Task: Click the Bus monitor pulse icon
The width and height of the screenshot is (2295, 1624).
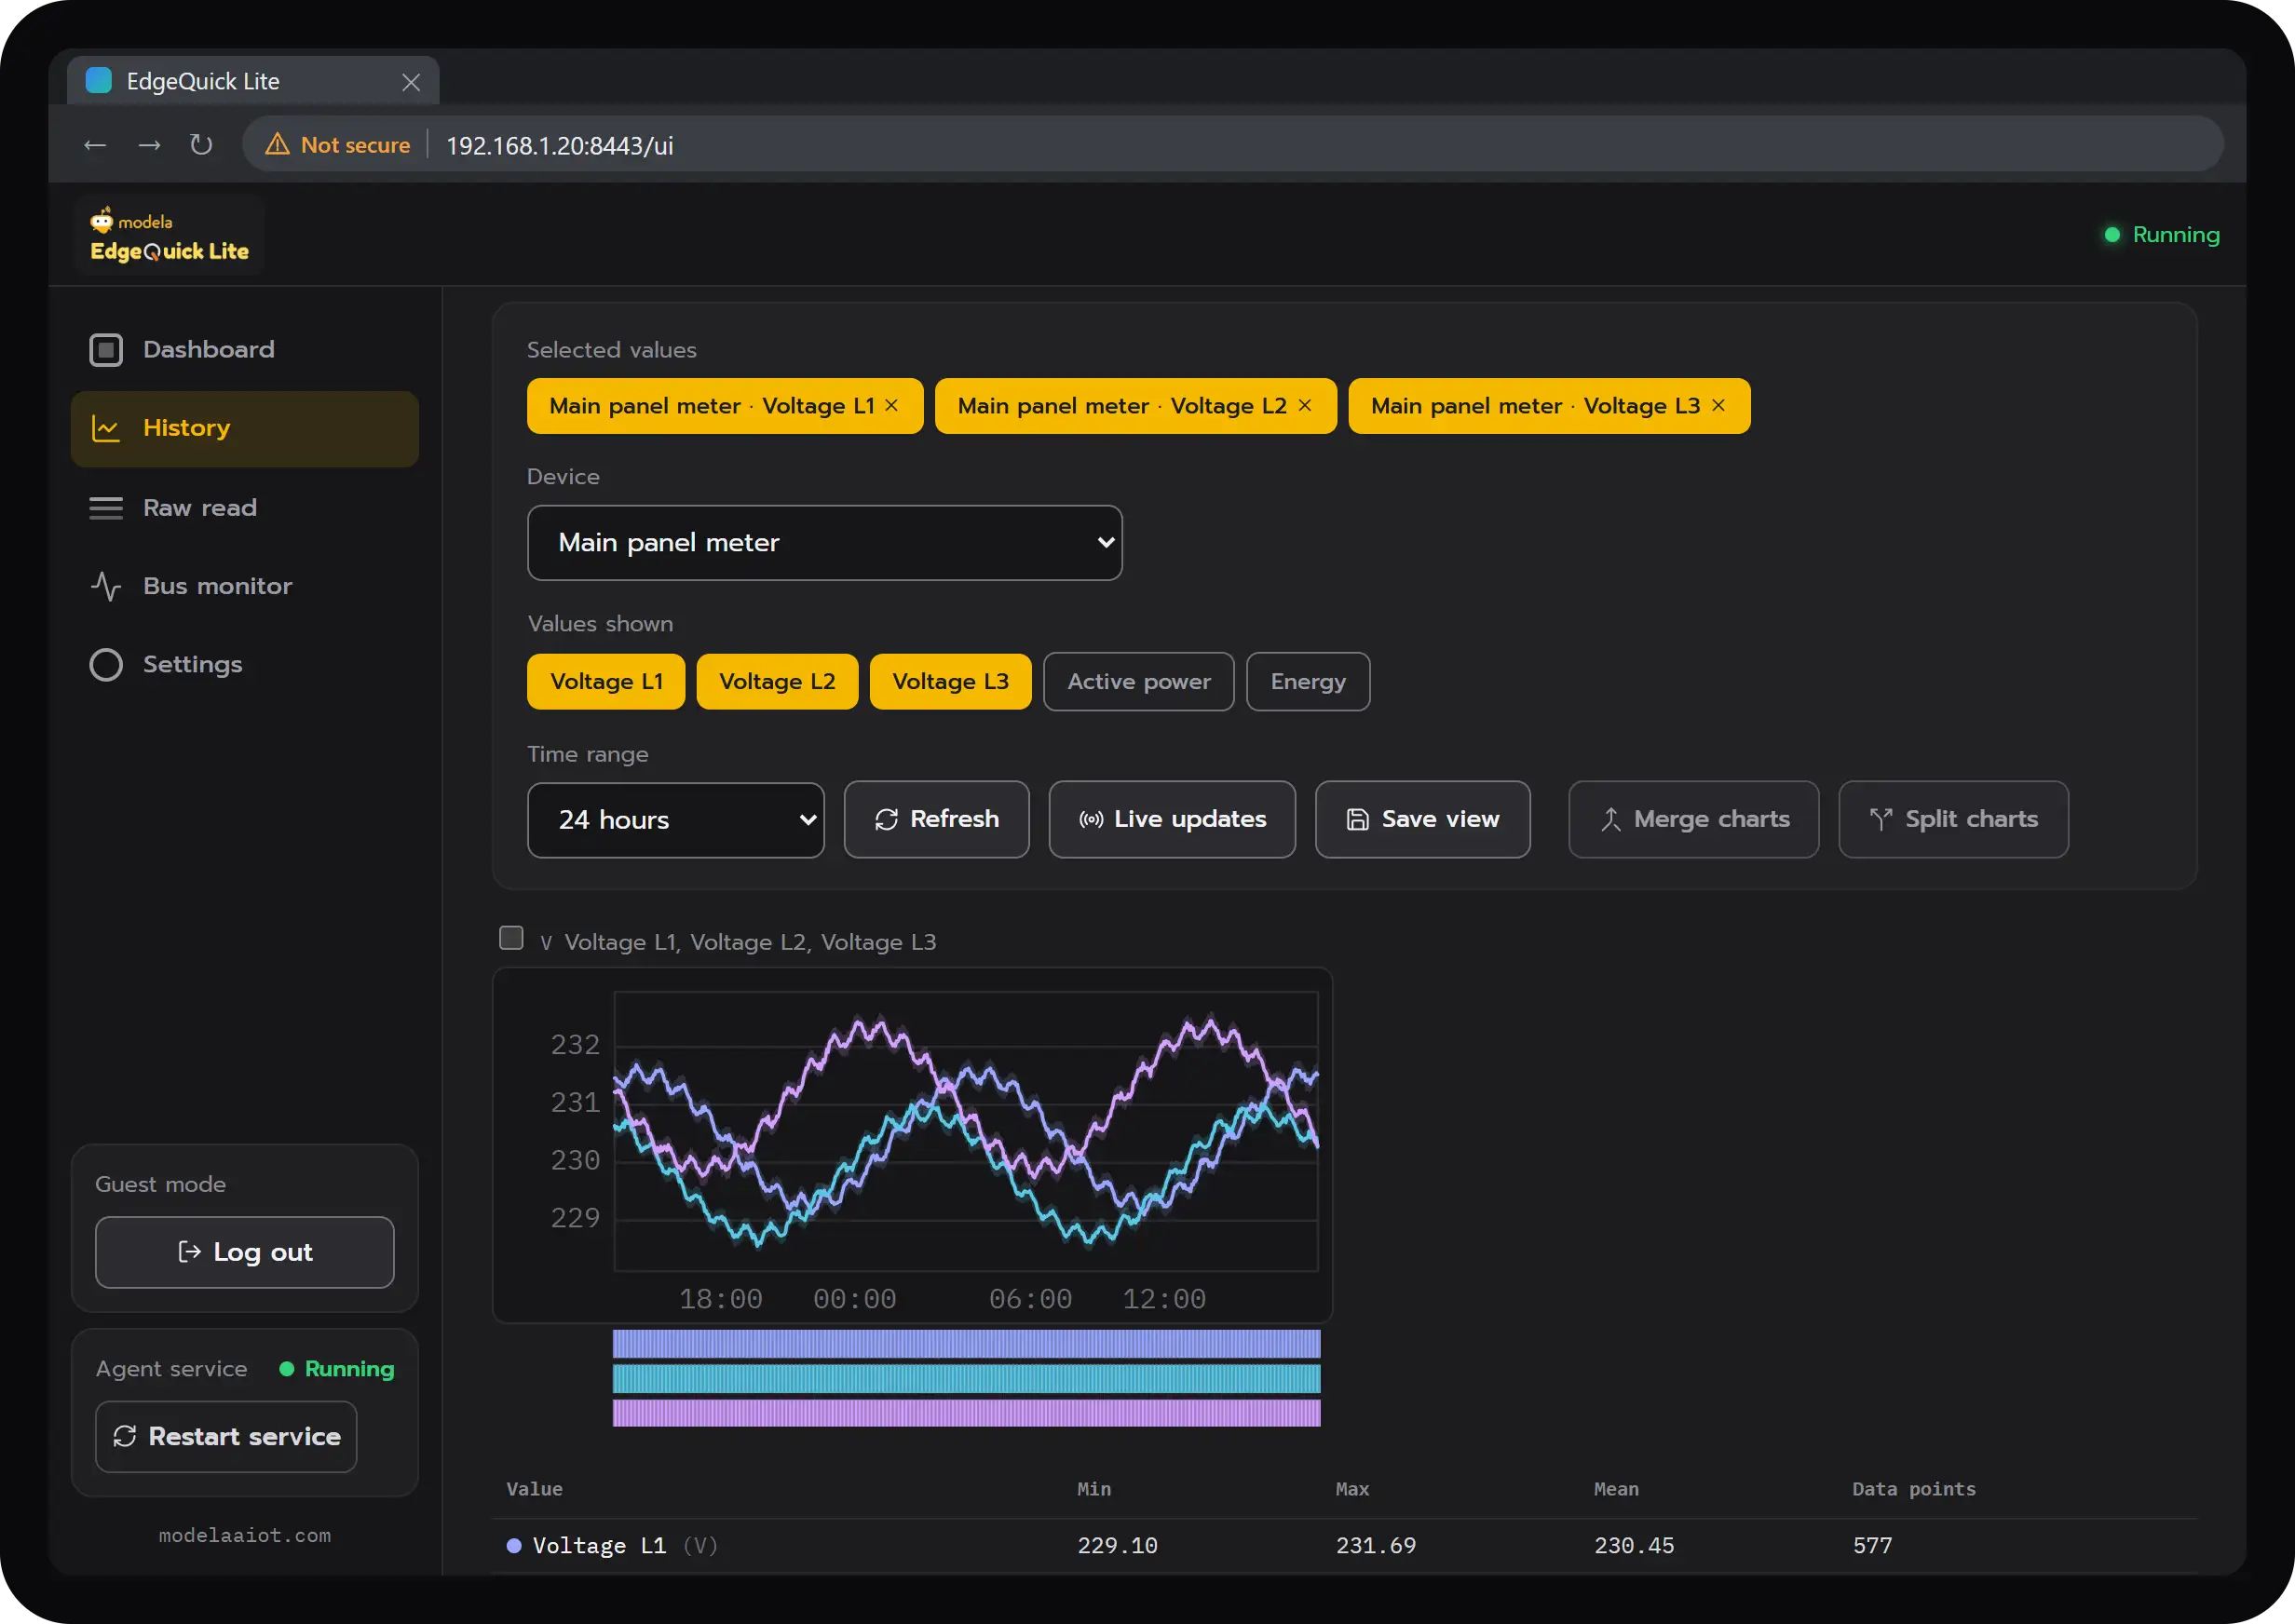Action: [x=106, y=586]
